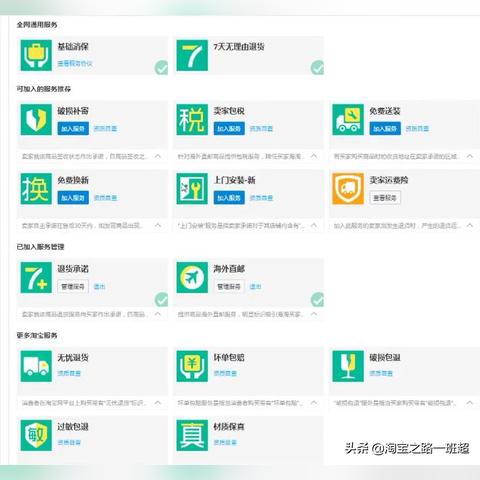The image size is (480, 480).
Task: Open the blue link under 坏单包赔
Action: pyautogui.click(x=225, y=373)
